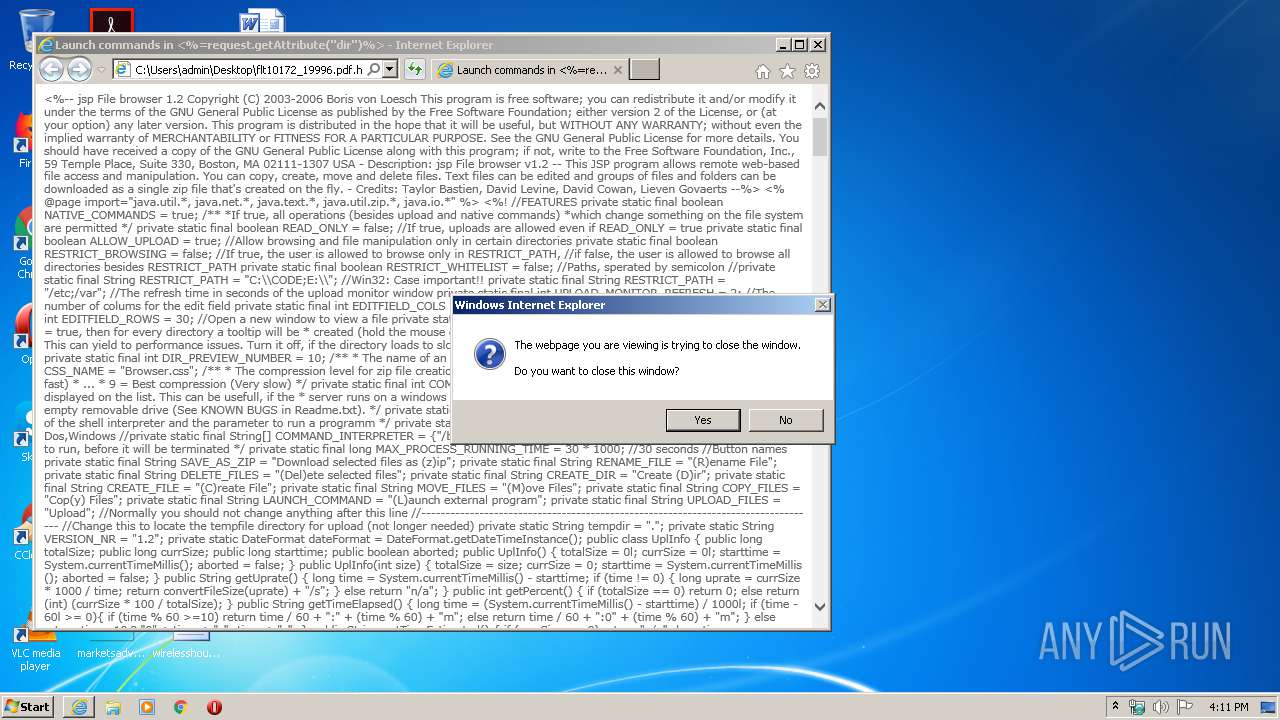
Task: Select the VLC media player desktop icon
Action: tap(36, 648)
